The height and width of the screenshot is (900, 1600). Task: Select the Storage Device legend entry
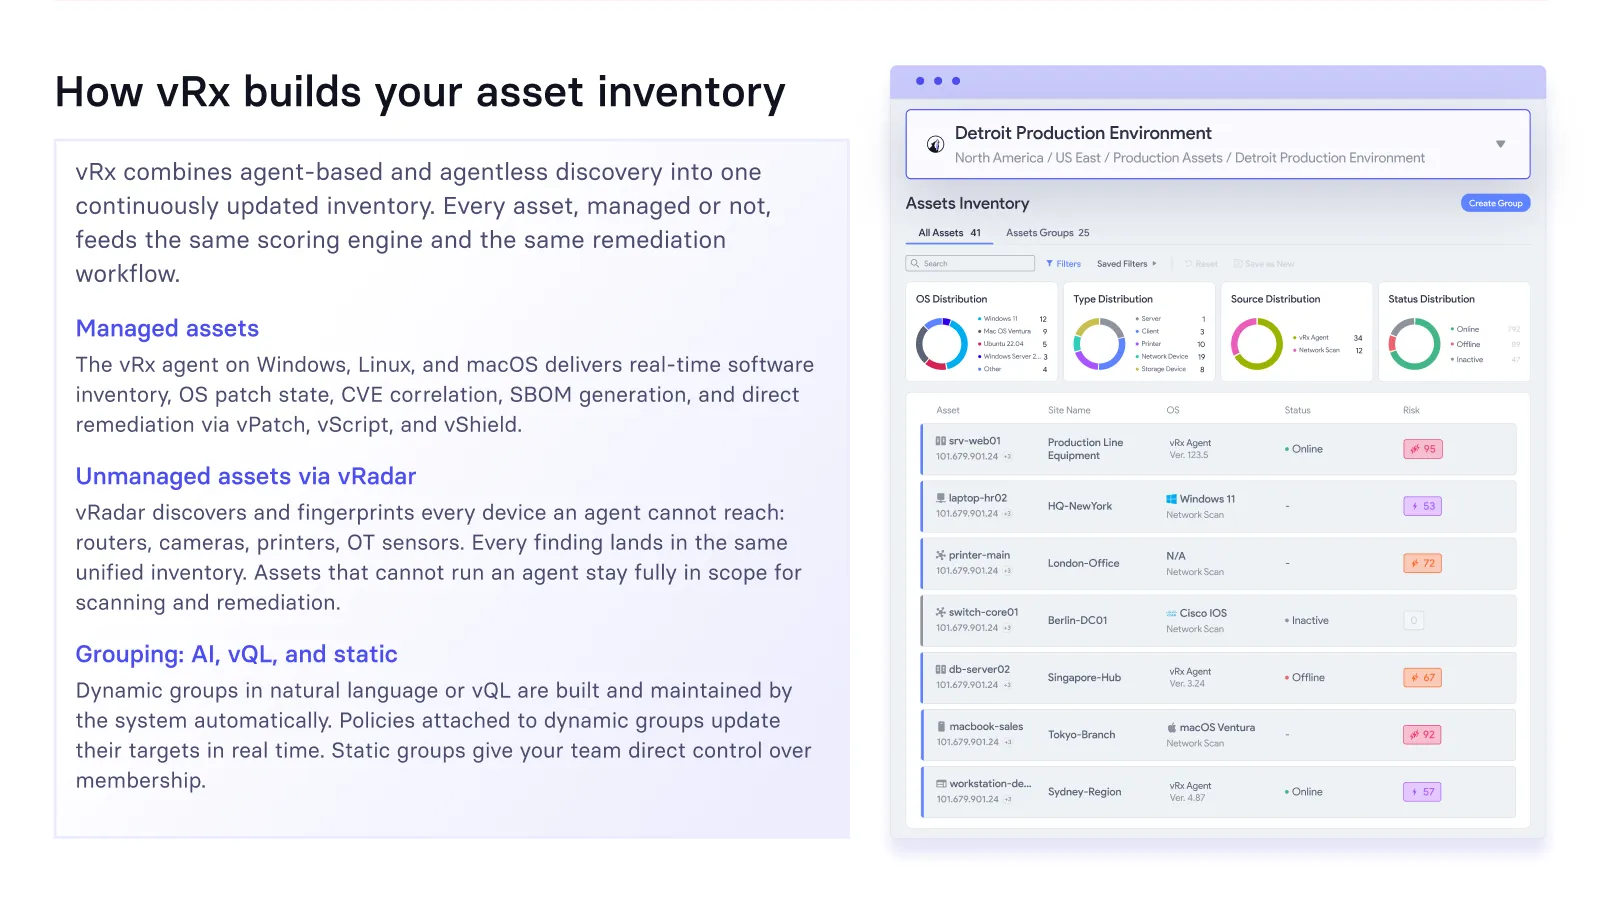pos(1170,370)
